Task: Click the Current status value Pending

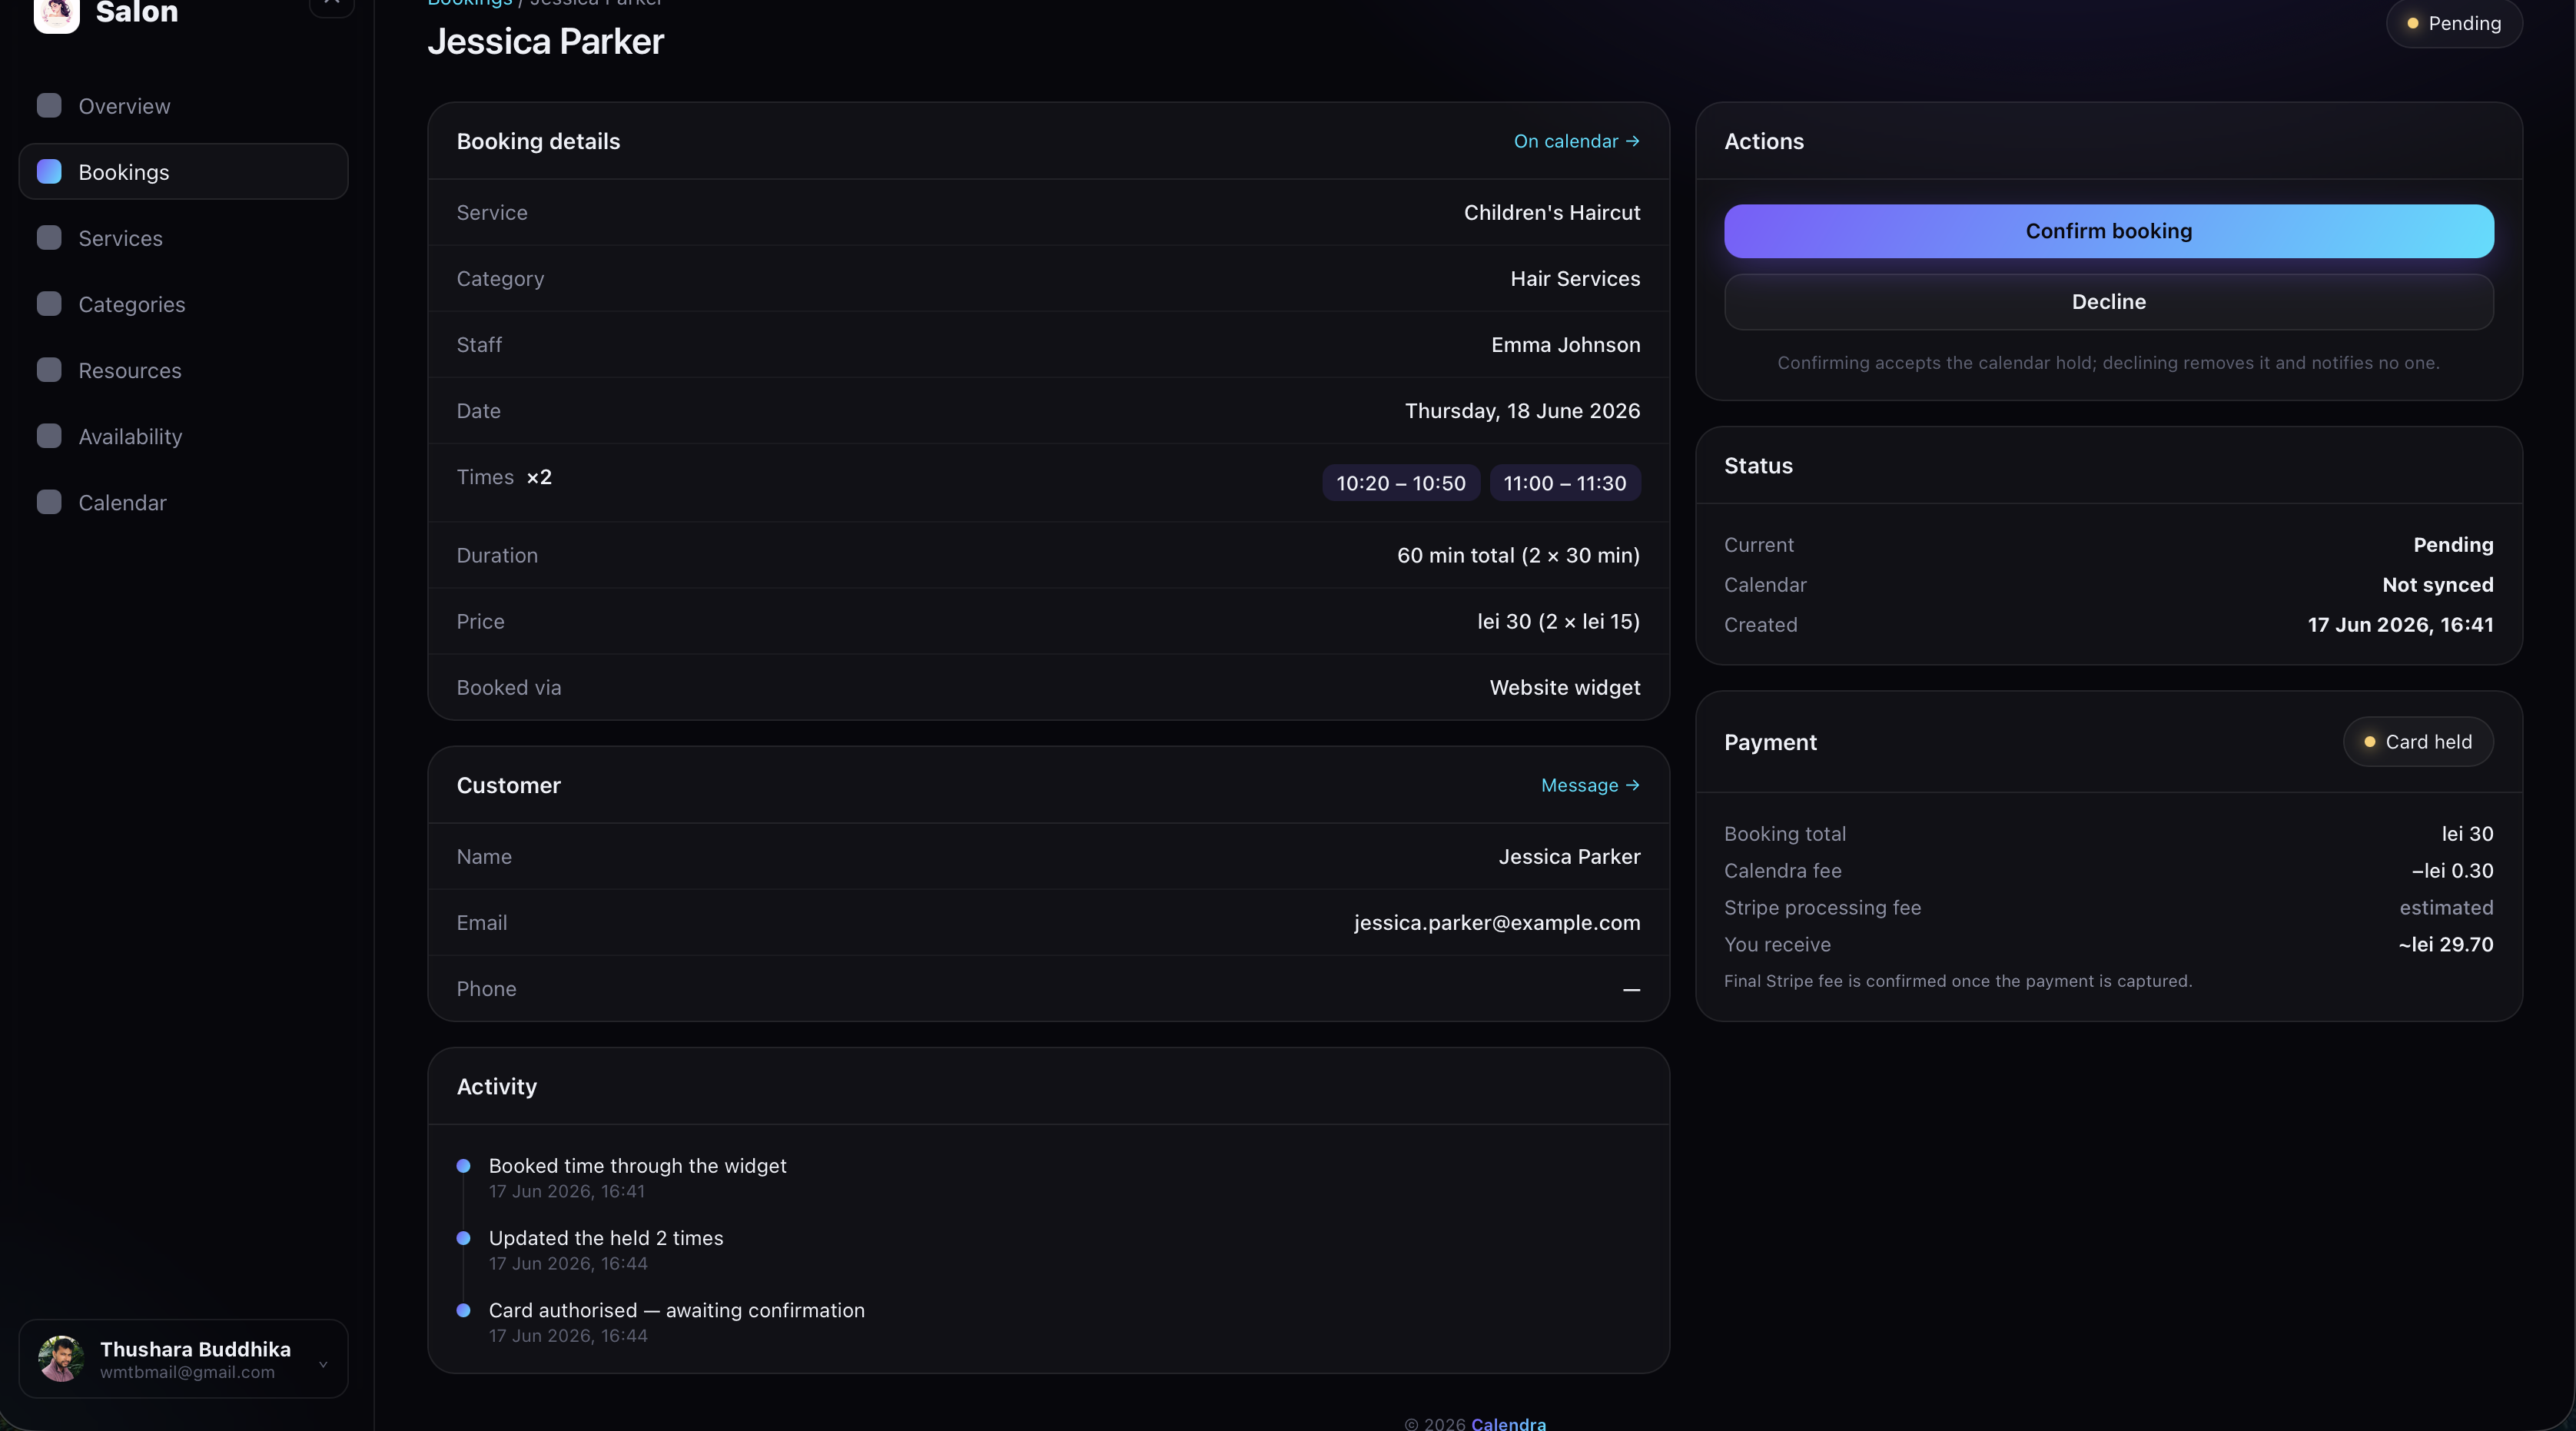Action: [x=2453, y=544]
